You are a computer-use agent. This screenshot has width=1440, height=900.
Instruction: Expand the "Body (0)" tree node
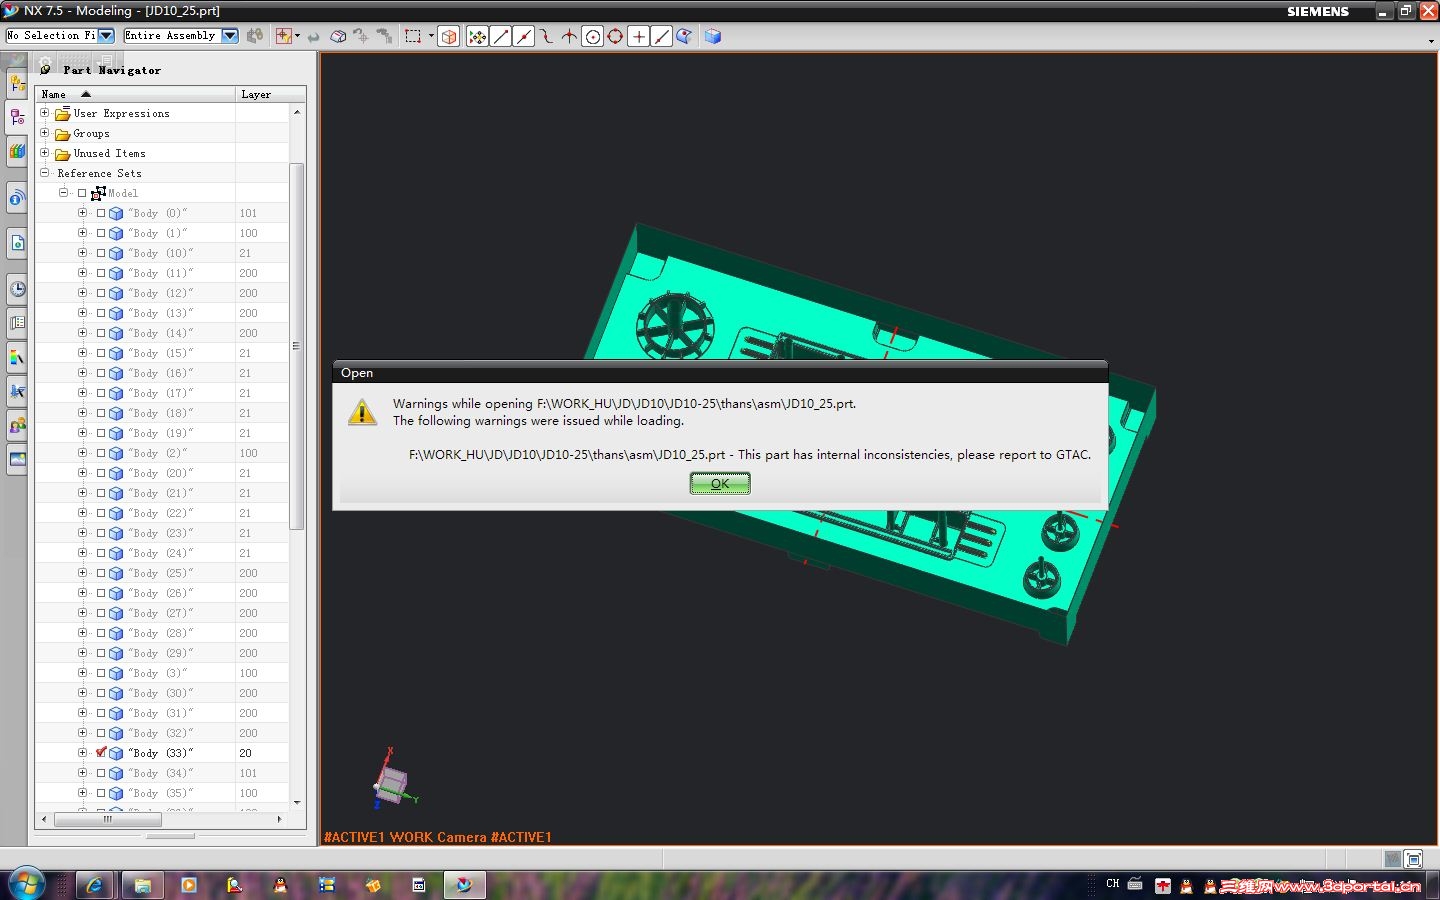pos(82,213)
